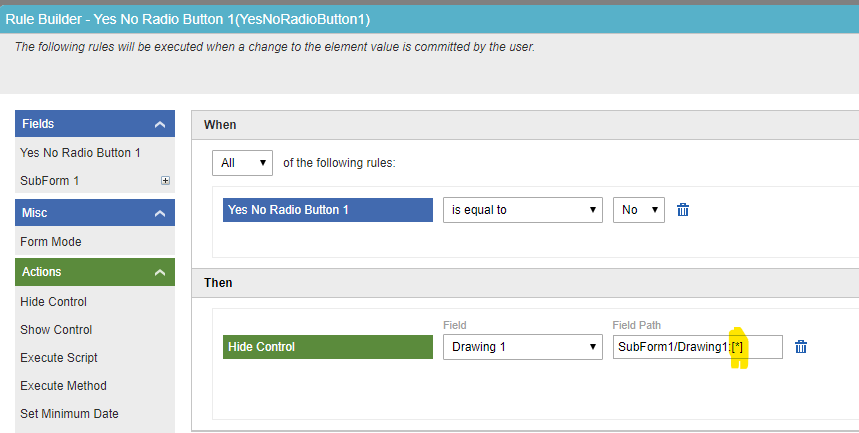Select Yes No Radio Button 1 field
The height and width of the screenshot is (433, 859).
coord(80,153)
